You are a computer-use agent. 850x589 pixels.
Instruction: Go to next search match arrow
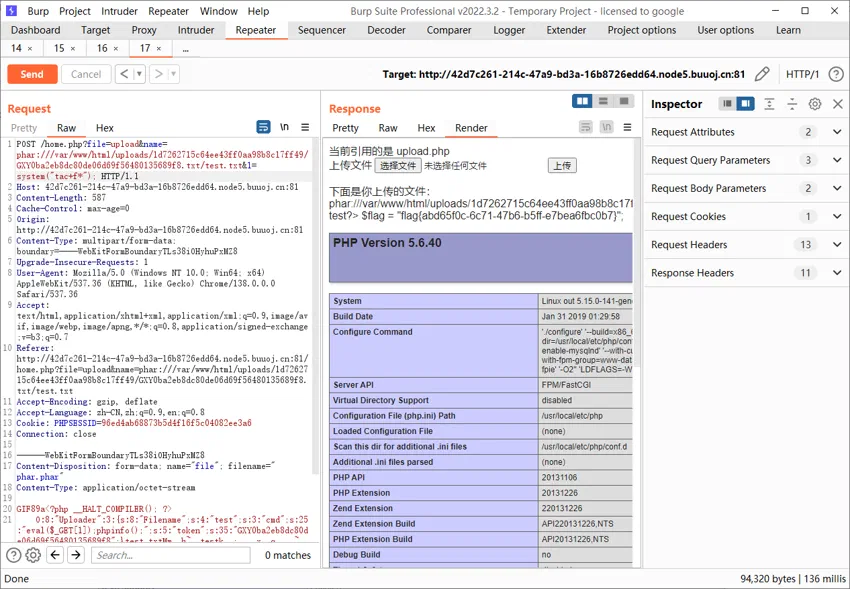tap(76, 555)
